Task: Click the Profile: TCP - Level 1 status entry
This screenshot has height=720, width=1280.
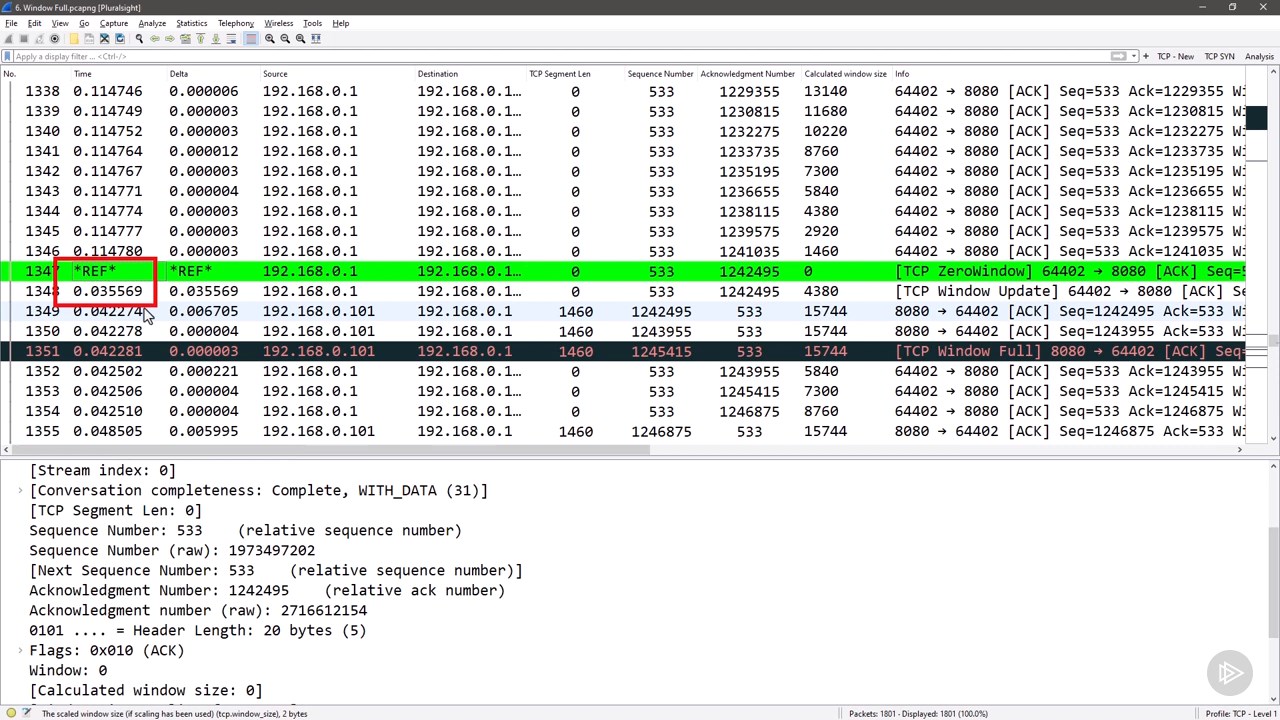Action: click(x=1241, y=713)
